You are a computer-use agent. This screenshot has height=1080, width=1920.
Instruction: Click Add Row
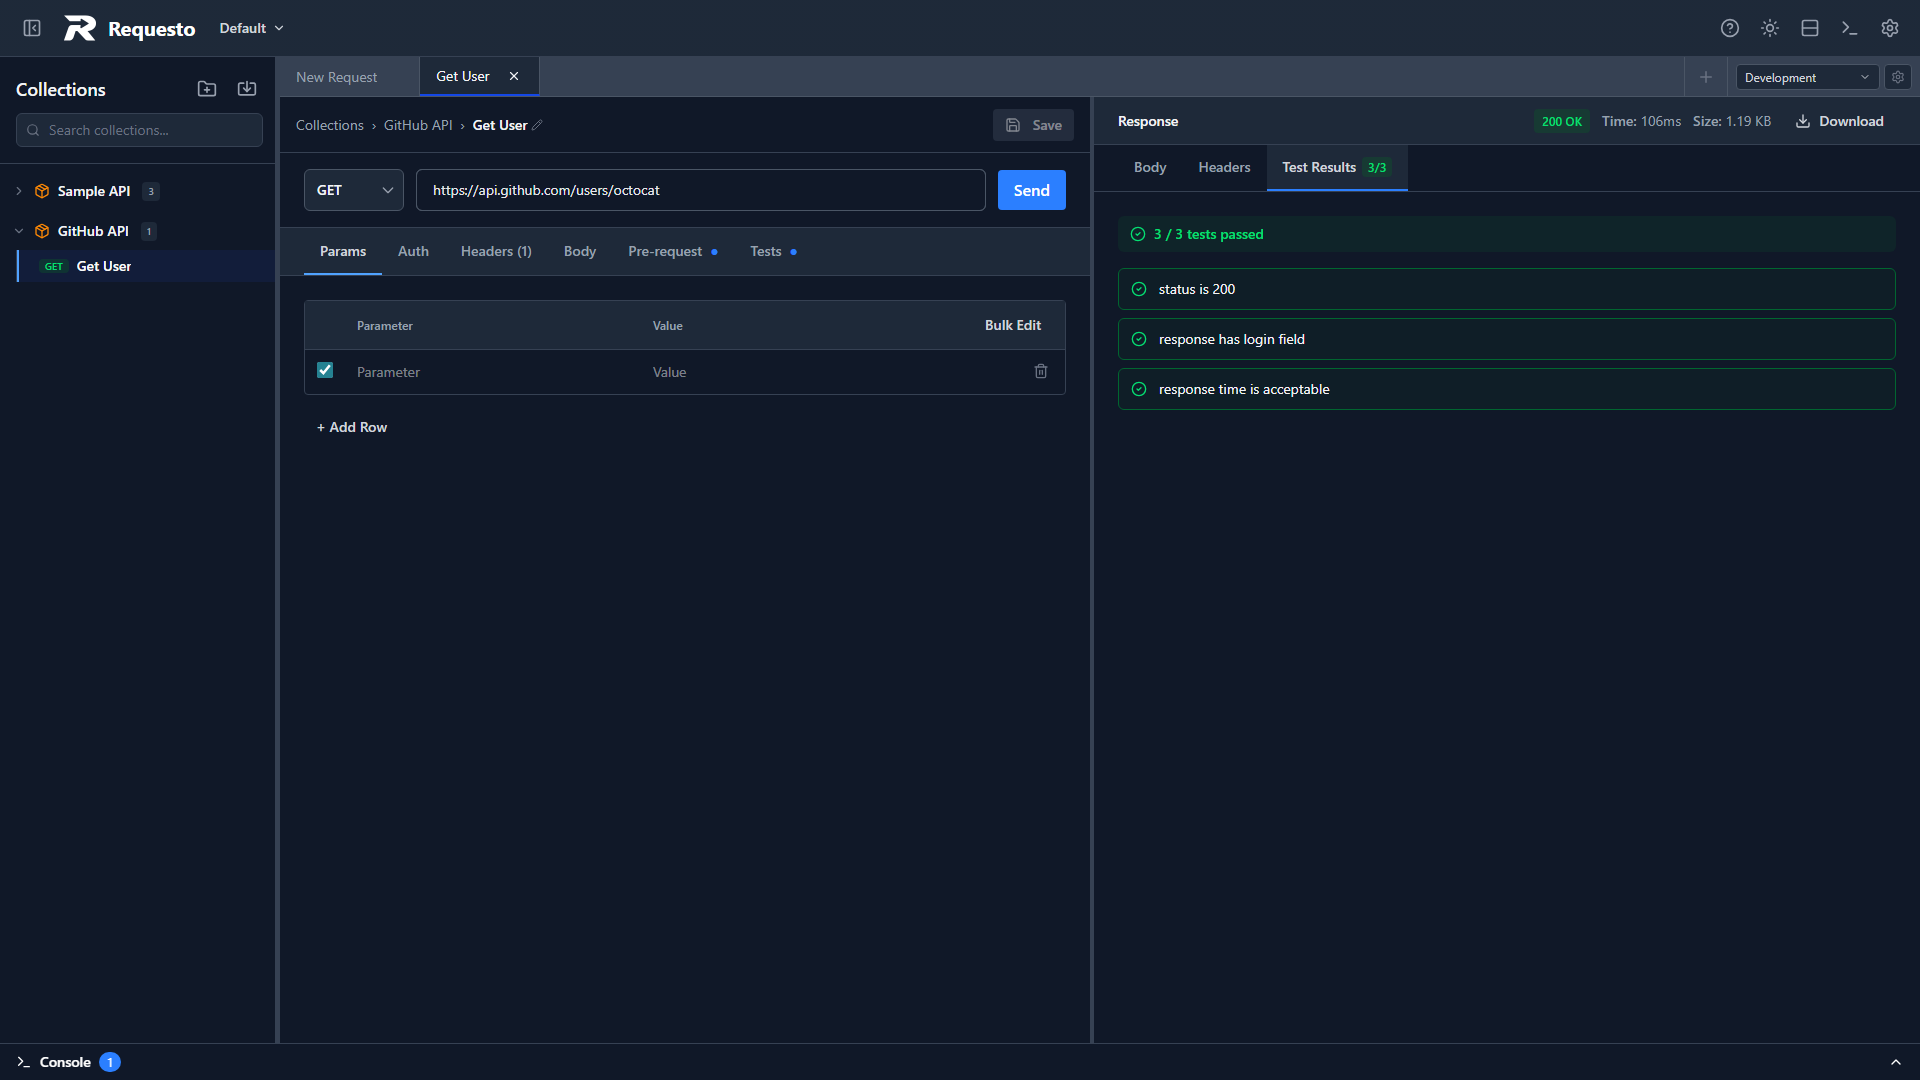352,427
